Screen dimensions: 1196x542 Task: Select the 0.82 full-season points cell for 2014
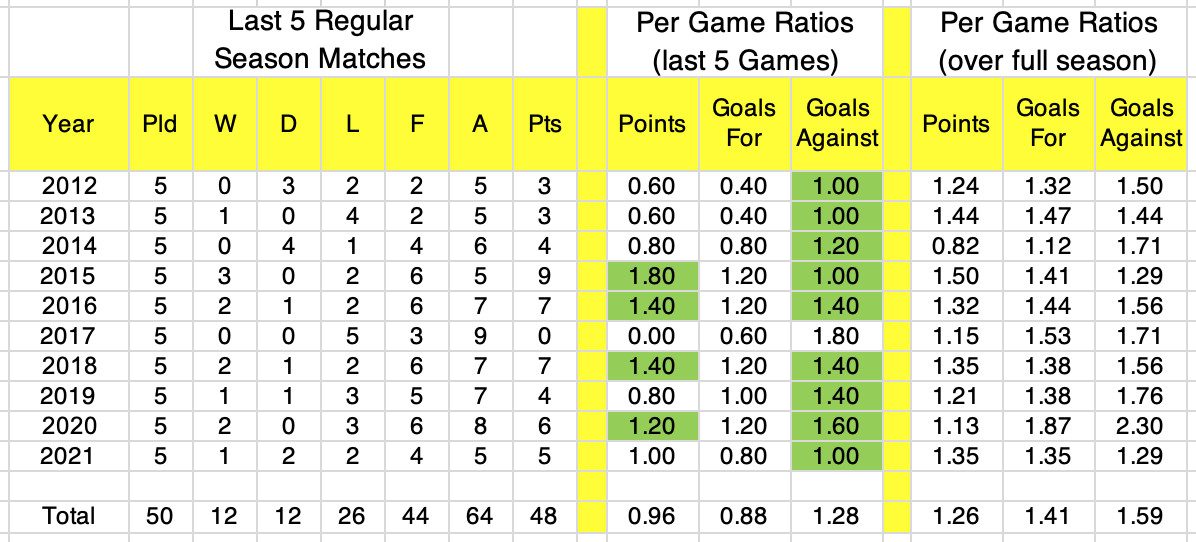[955, 246]
